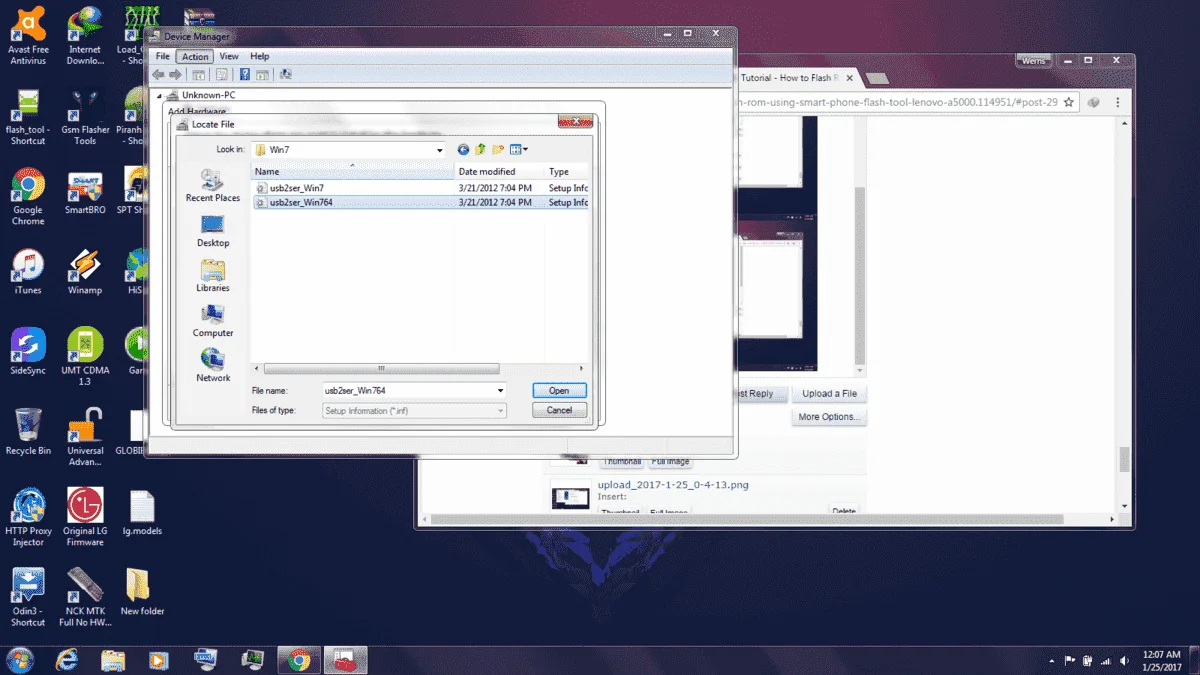Click the Chrome taskbar button
This screenshot has width=1200, height=675.
click(299, 660)
